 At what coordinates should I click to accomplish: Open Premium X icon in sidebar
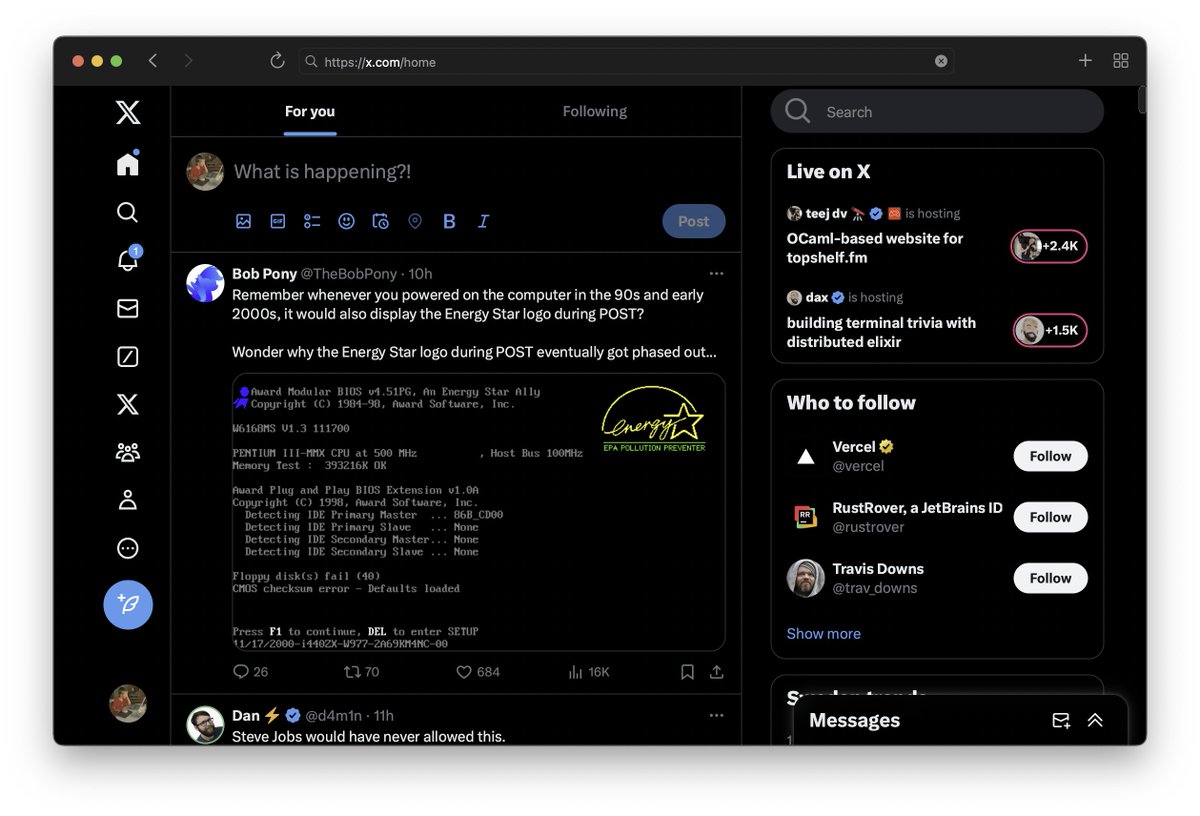[128, 404]
